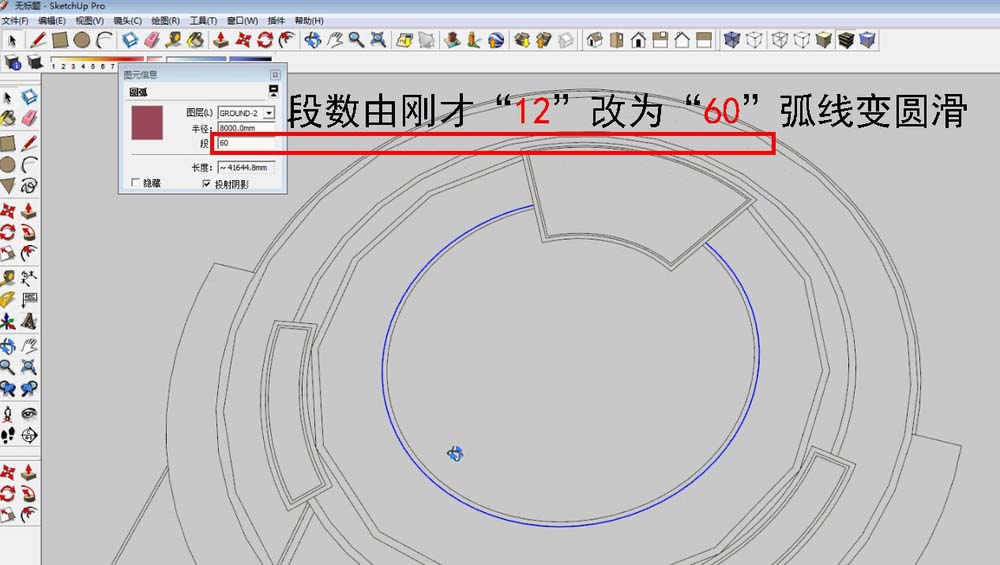Click the Add Location icon
The width and height of the screenshot is (1000, 565).
tap(404, 40)
